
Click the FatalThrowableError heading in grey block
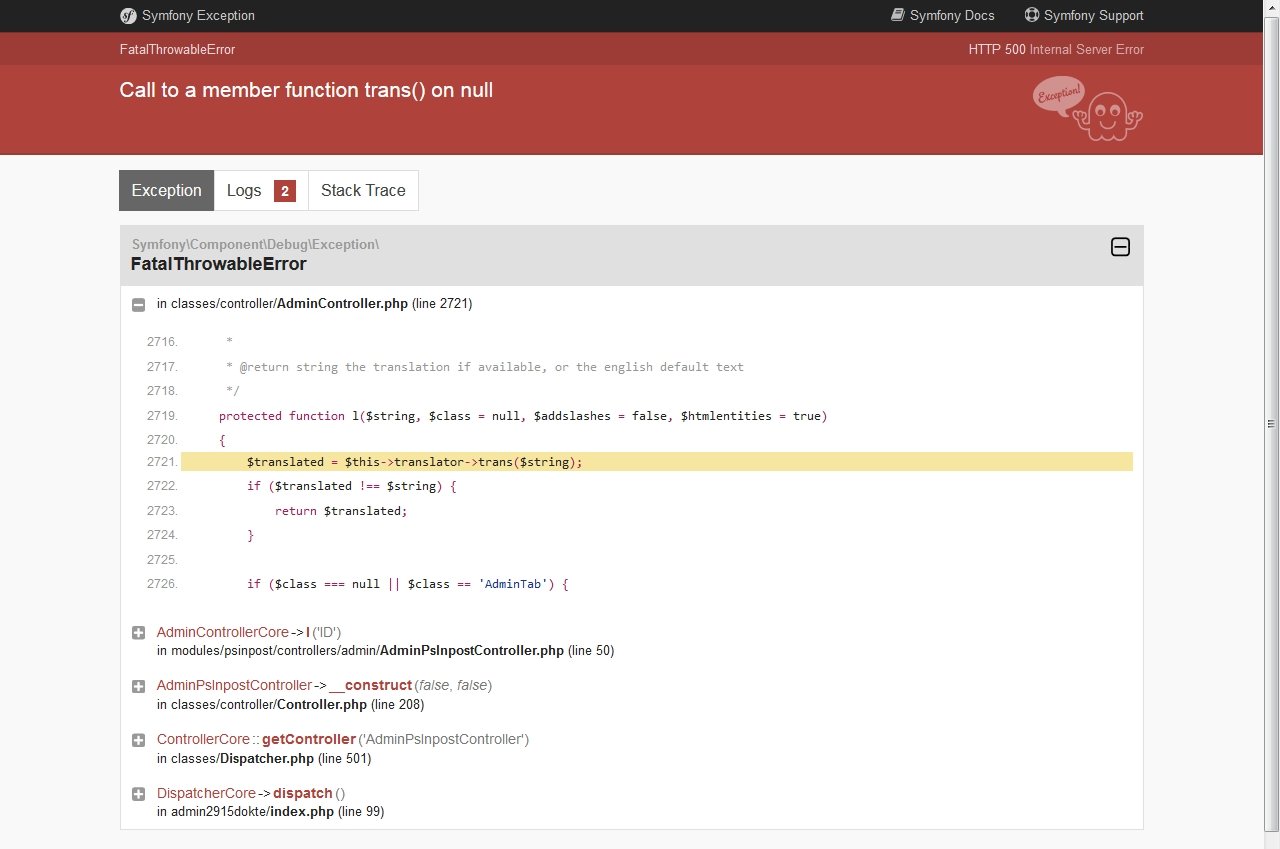tap(218, 264)
